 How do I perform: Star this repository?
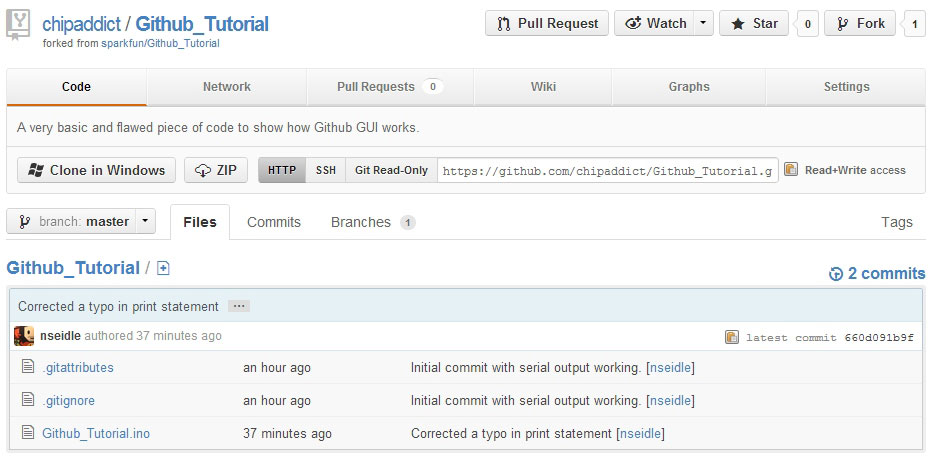[754, 24]
